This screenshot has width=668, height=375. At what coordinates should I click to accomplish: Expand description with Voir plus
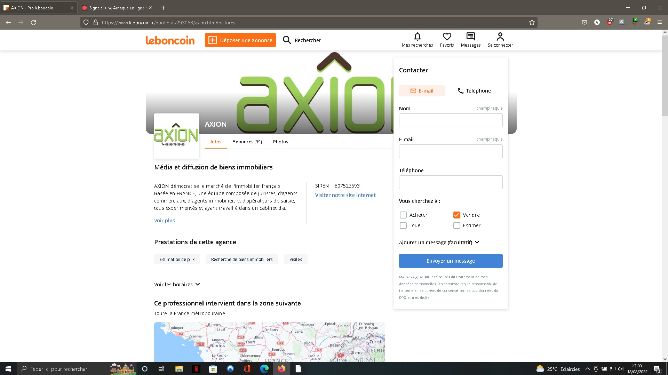click(164, 220)
